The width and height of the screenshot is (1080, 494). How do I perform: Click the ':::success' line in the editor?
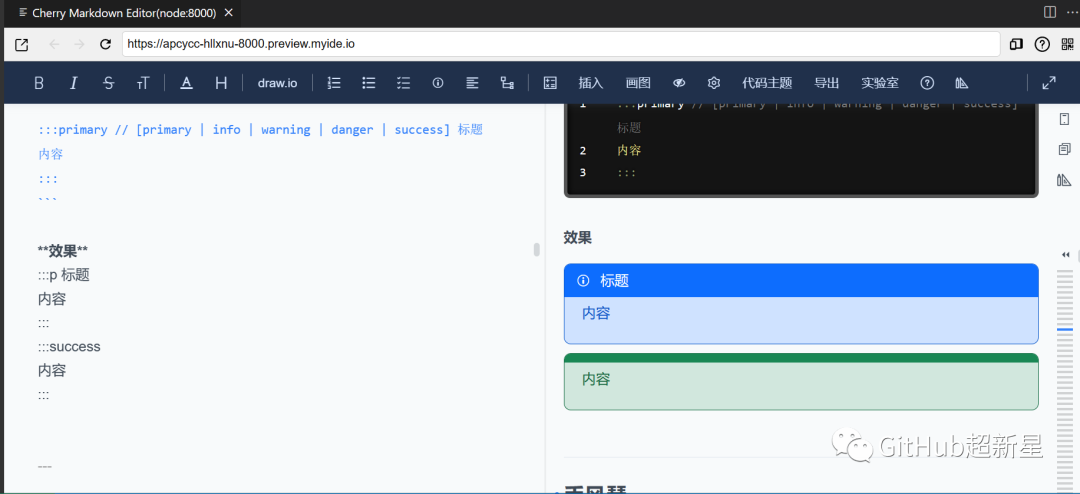tap(70, 347)
